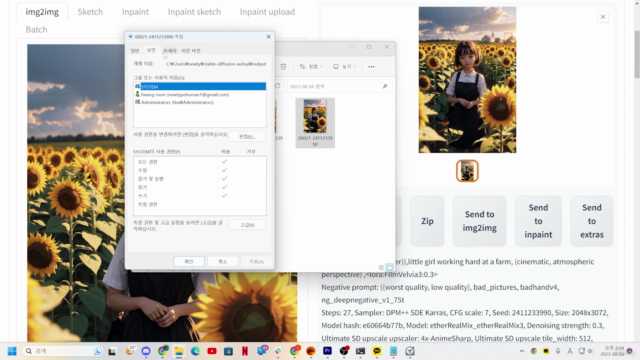Close the properties dialog with X
Image resolution: width=640 pixels, height=360 pixels.
coord(268,37)
